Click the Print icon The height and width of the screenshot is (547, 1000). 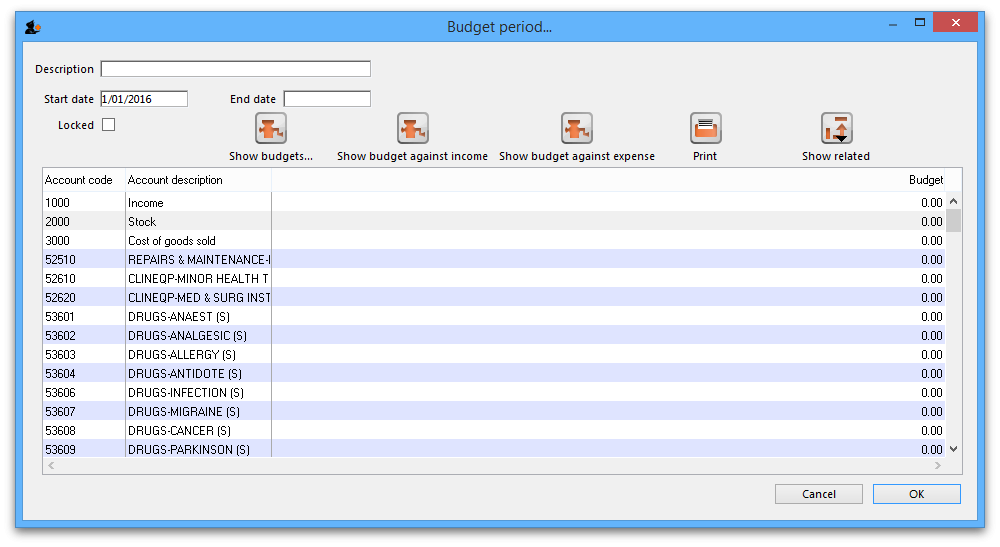coord(705,128)
